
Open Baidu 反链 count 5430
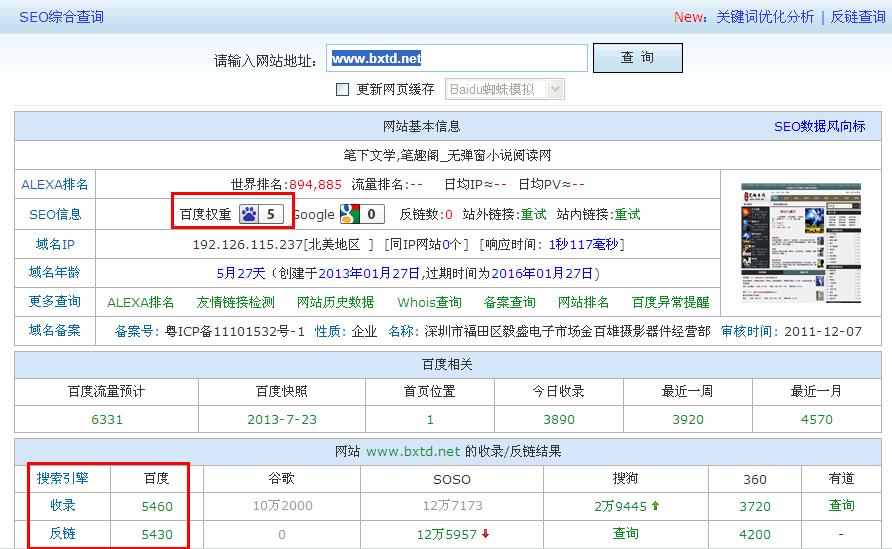157,535
